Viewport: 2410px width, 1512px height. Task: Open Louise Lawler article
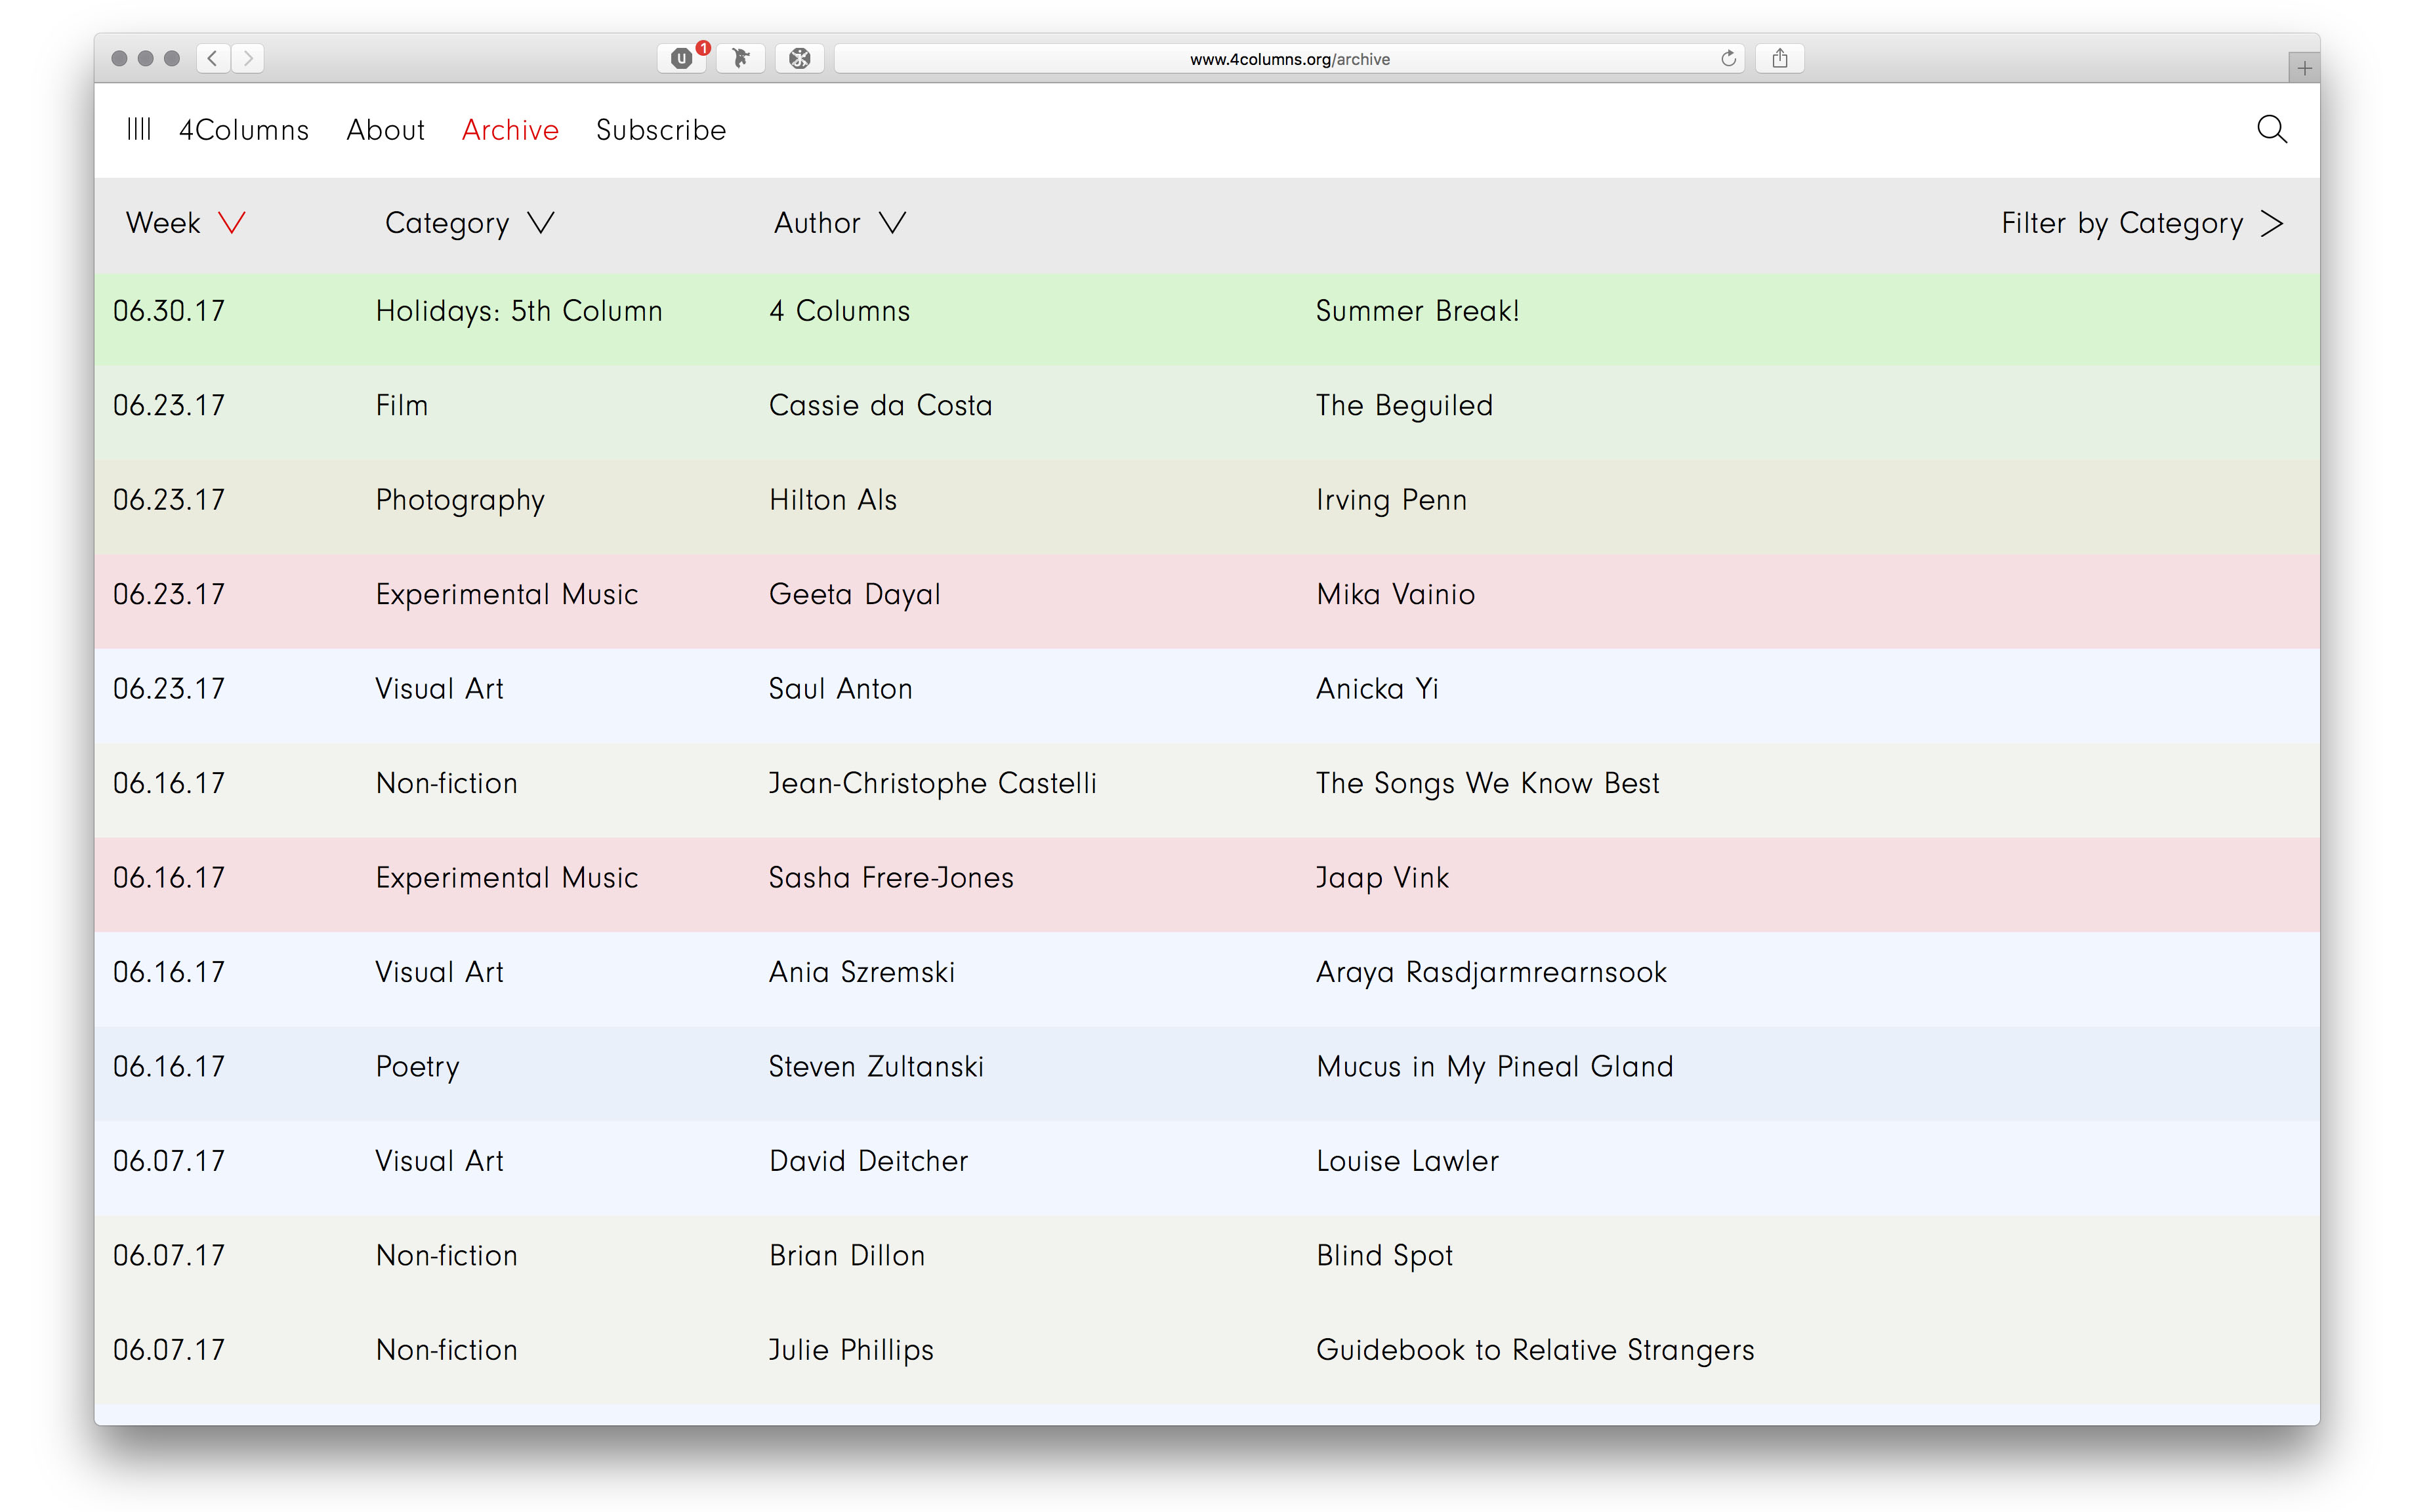[1407, 1161]
